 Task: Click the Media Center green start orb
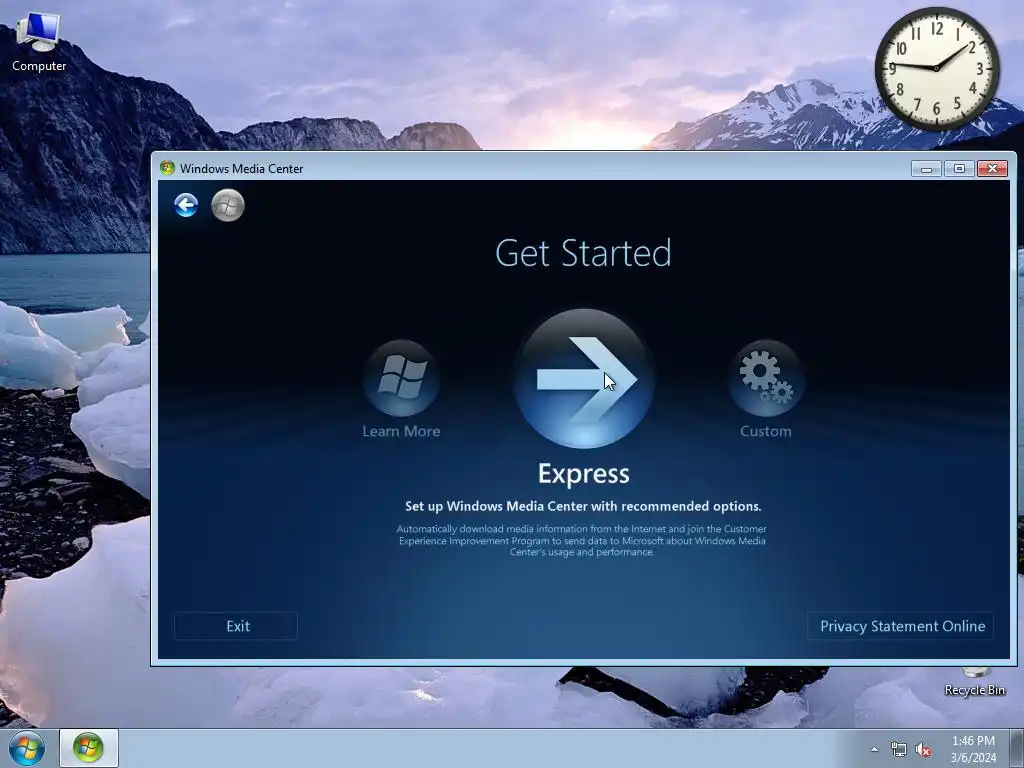(228, 205)
